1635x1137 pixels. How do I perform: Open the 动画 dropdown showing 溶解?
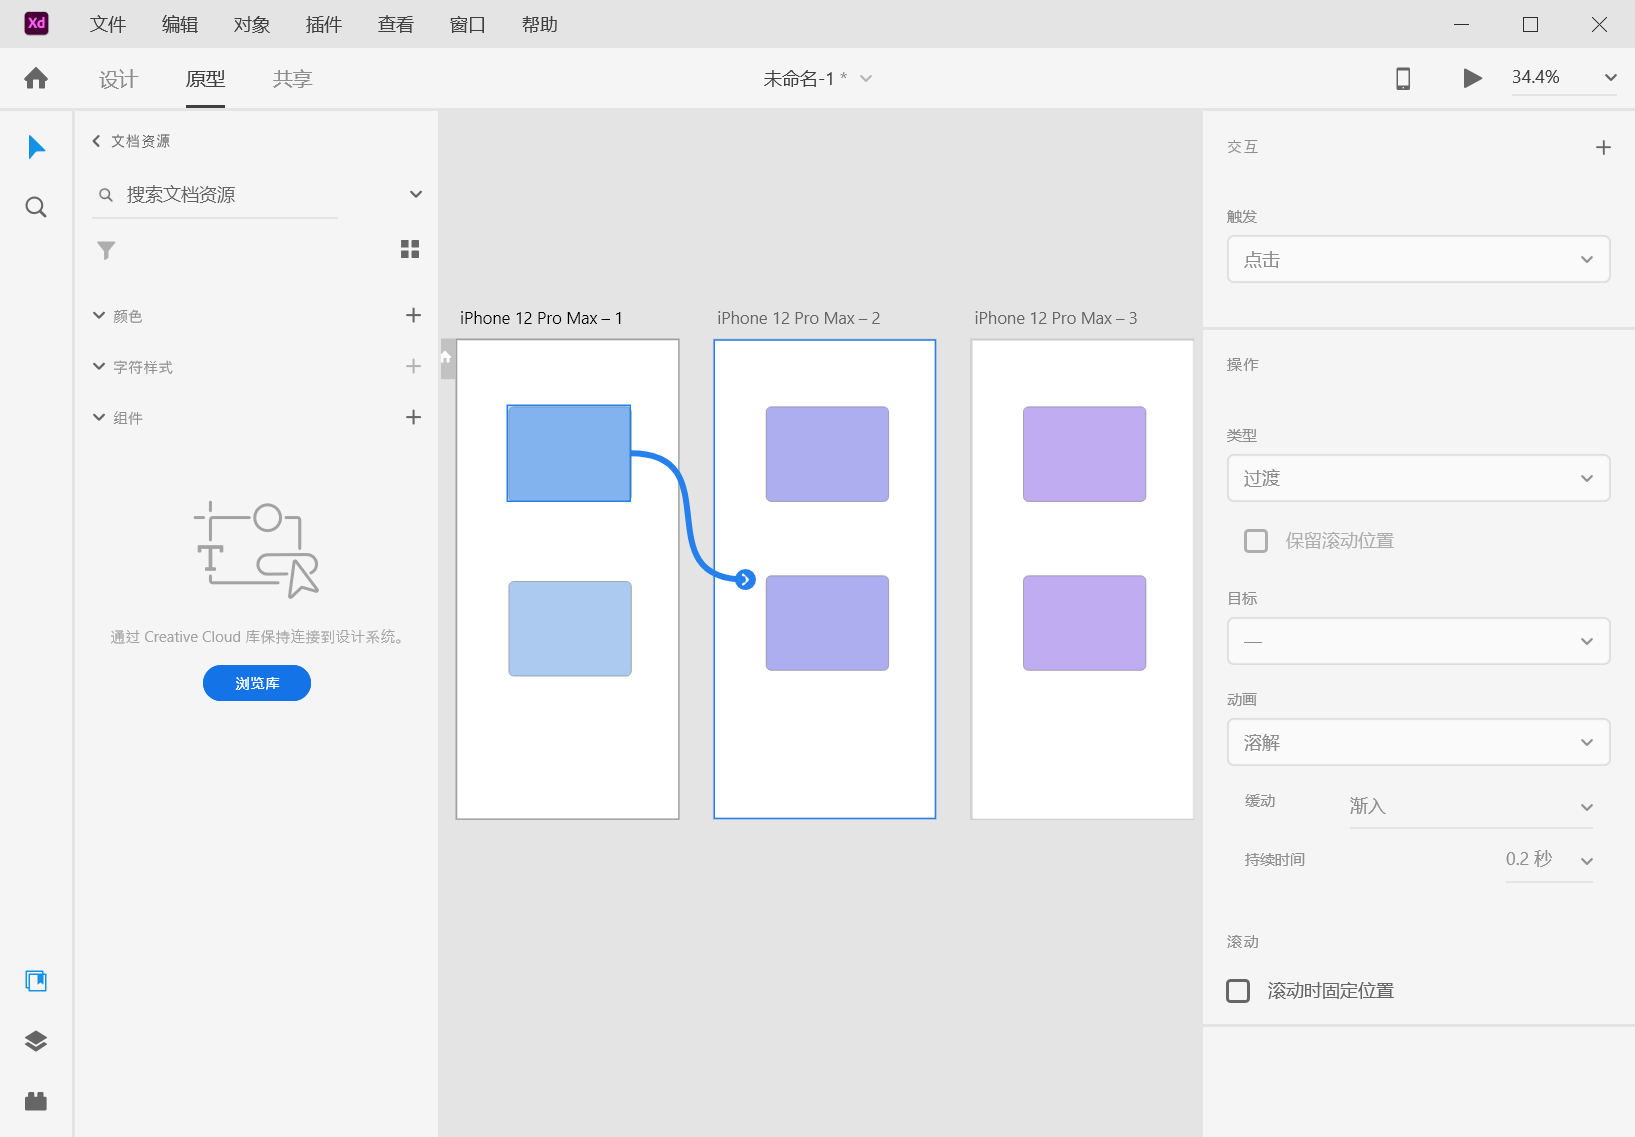click(x=1418, y=742)
